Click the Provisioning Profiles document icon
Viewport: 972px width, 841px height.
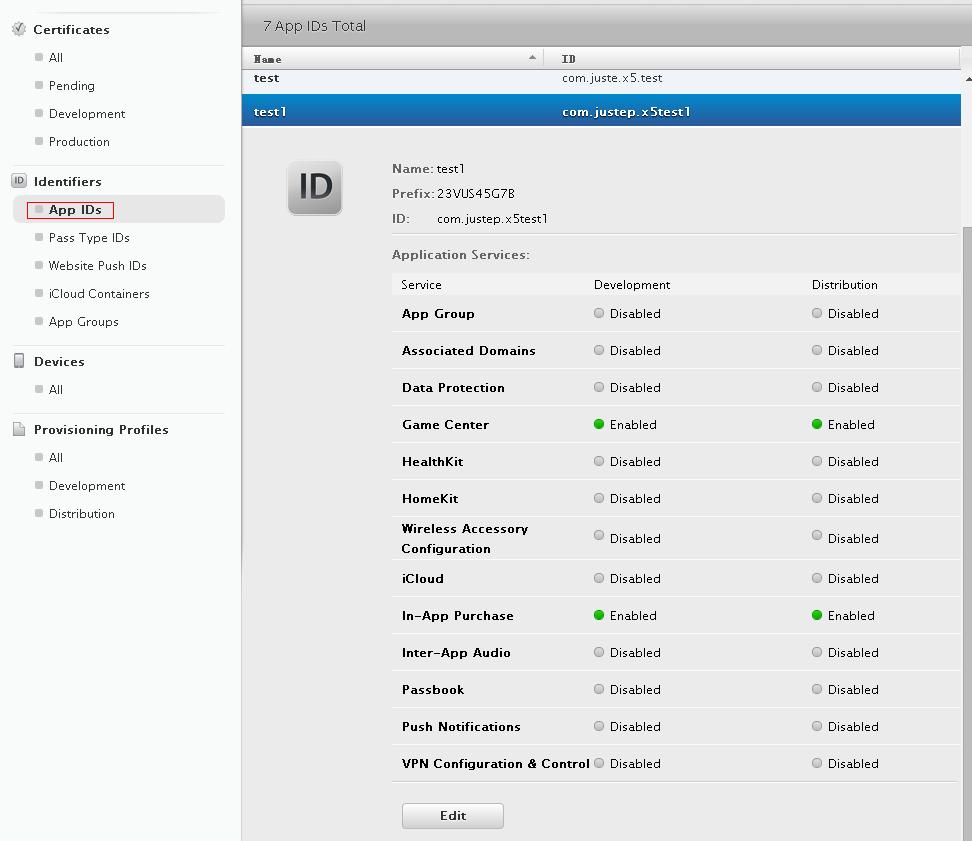(18, 429)
